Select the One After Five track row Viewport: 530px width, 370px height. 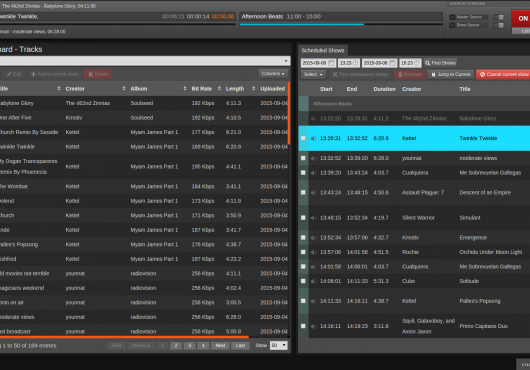(x=145, y=118)
